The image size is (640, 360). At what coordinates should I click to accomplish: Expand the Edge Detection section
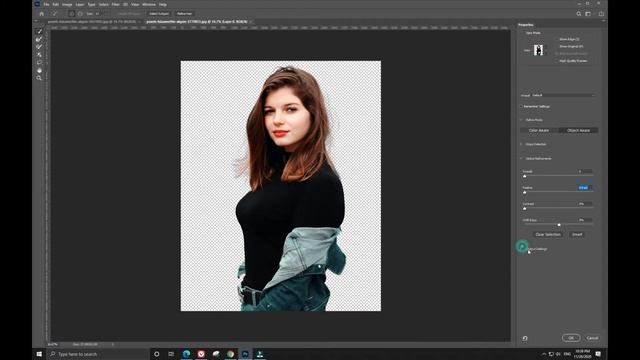[x=522, y=144]
